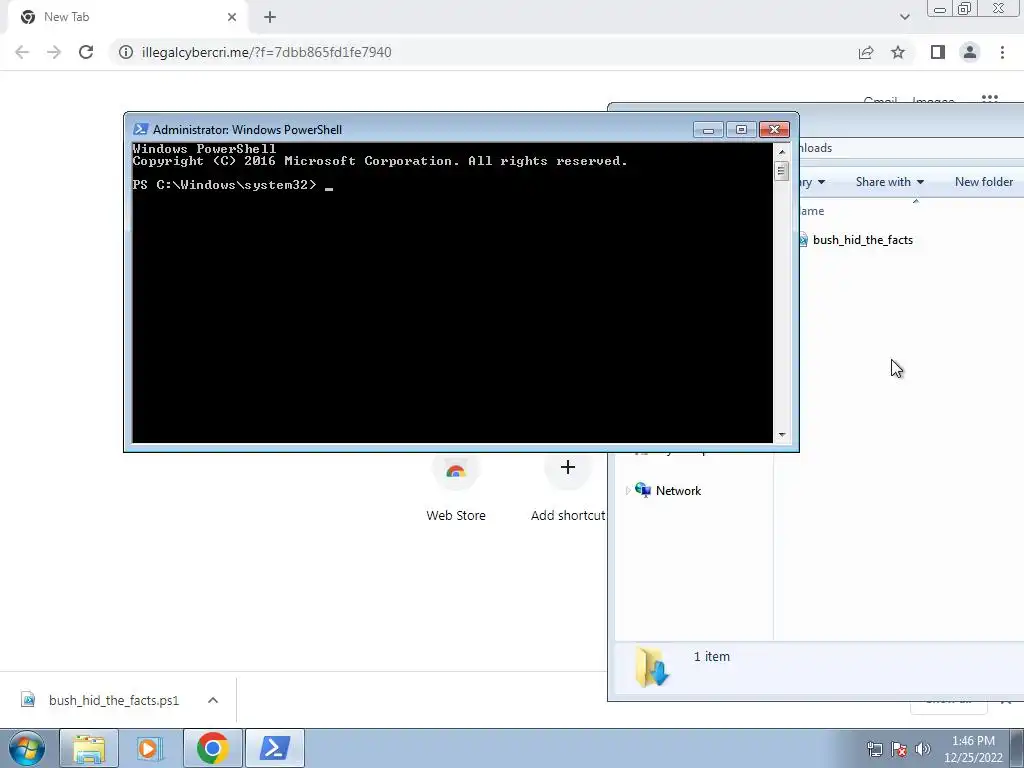The height and width of the screenshot is (768, 1024).
Task: Click the Downloads folder icon in details pane
Action: [x=652, y=667]
